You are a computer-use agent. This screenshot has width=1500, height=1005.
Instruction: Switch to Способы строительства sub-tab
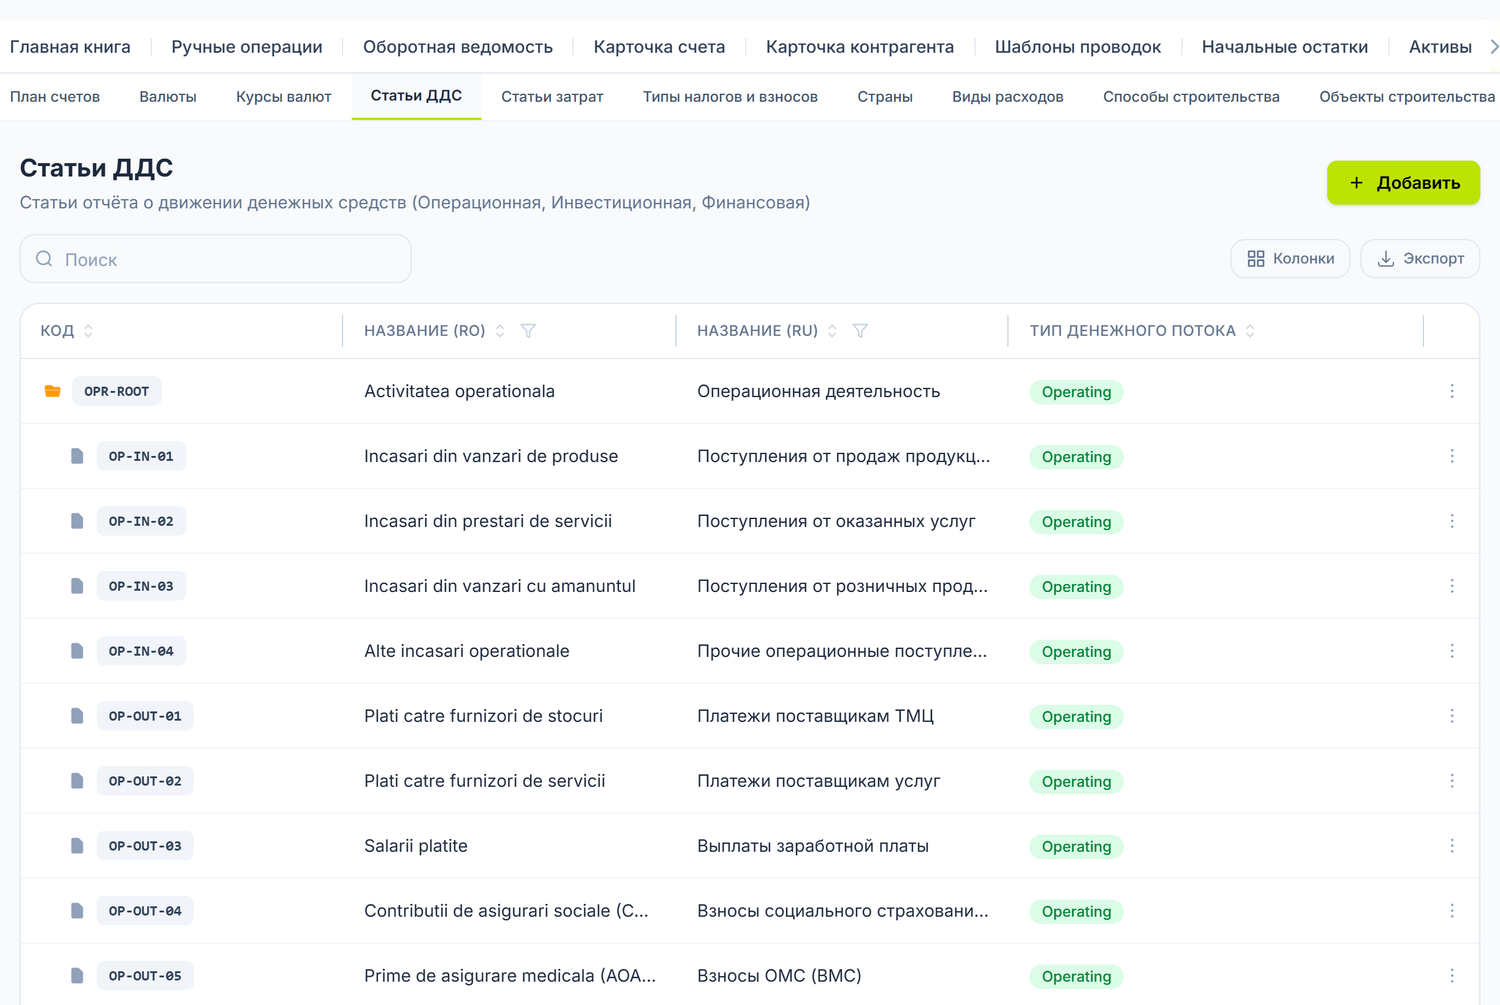tap(1191, 97)
